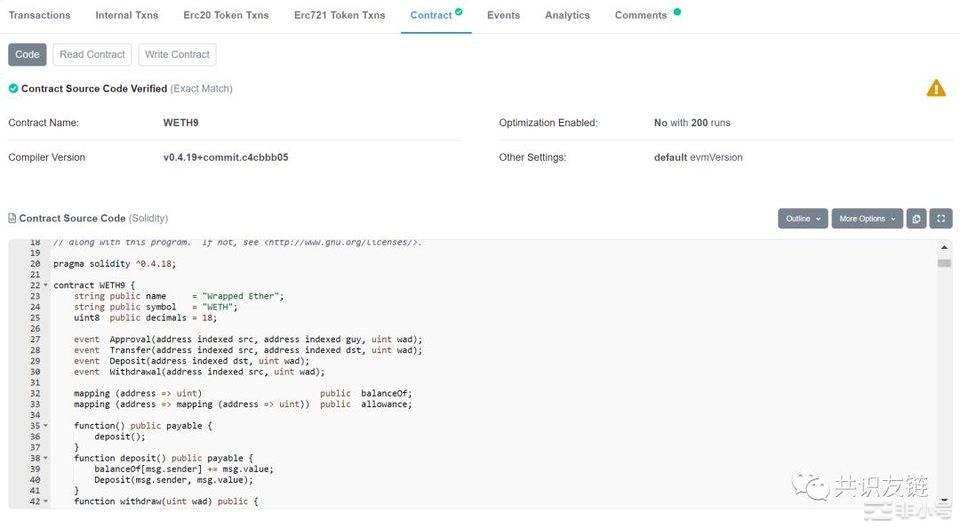Click the Contract tab green check badge
The height and width of the screenshot is (529, 960).
(x=459, y=12)
